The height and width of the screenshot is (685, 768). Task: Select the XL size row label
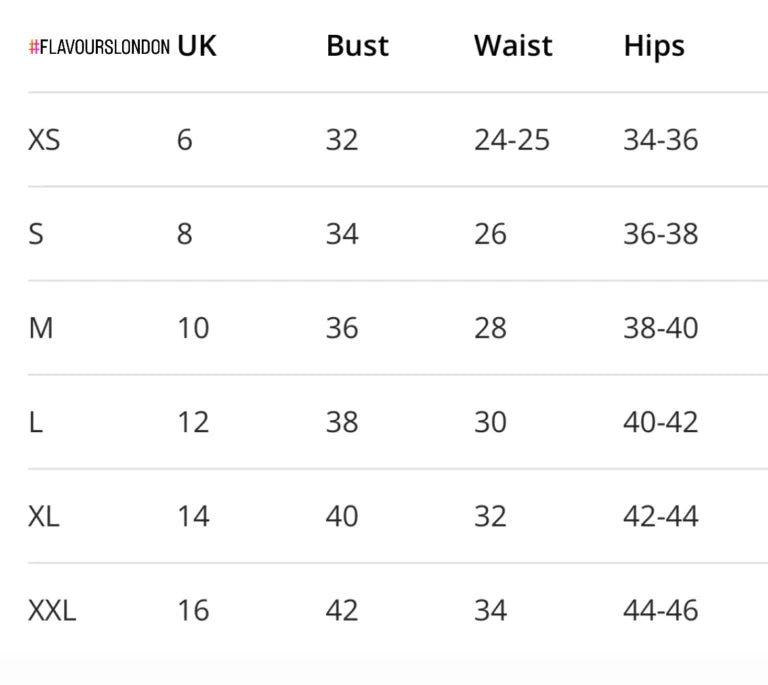(44, 516)
